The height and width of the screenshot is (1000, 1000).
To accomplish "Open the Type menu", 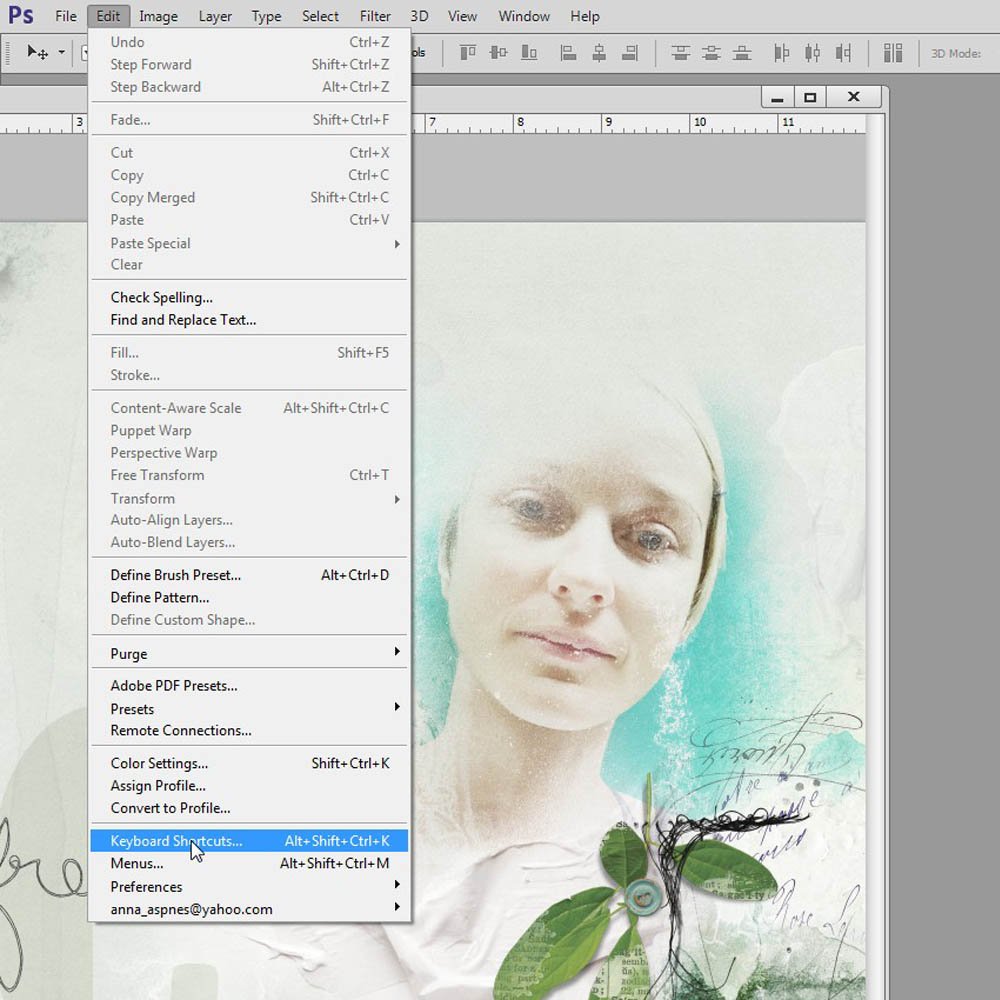I will (x=266, y=16).
